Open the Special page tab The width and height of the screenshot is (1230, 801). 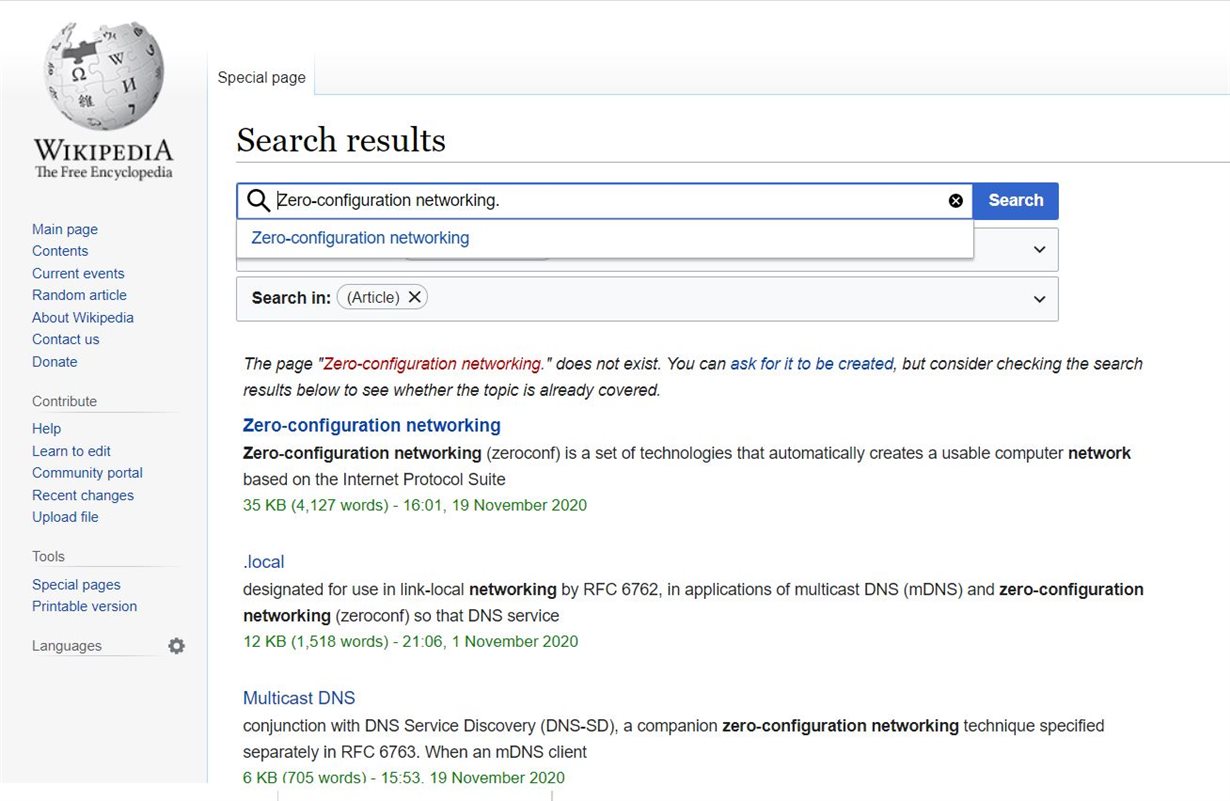pyautogui.click(x=262, y=77)
